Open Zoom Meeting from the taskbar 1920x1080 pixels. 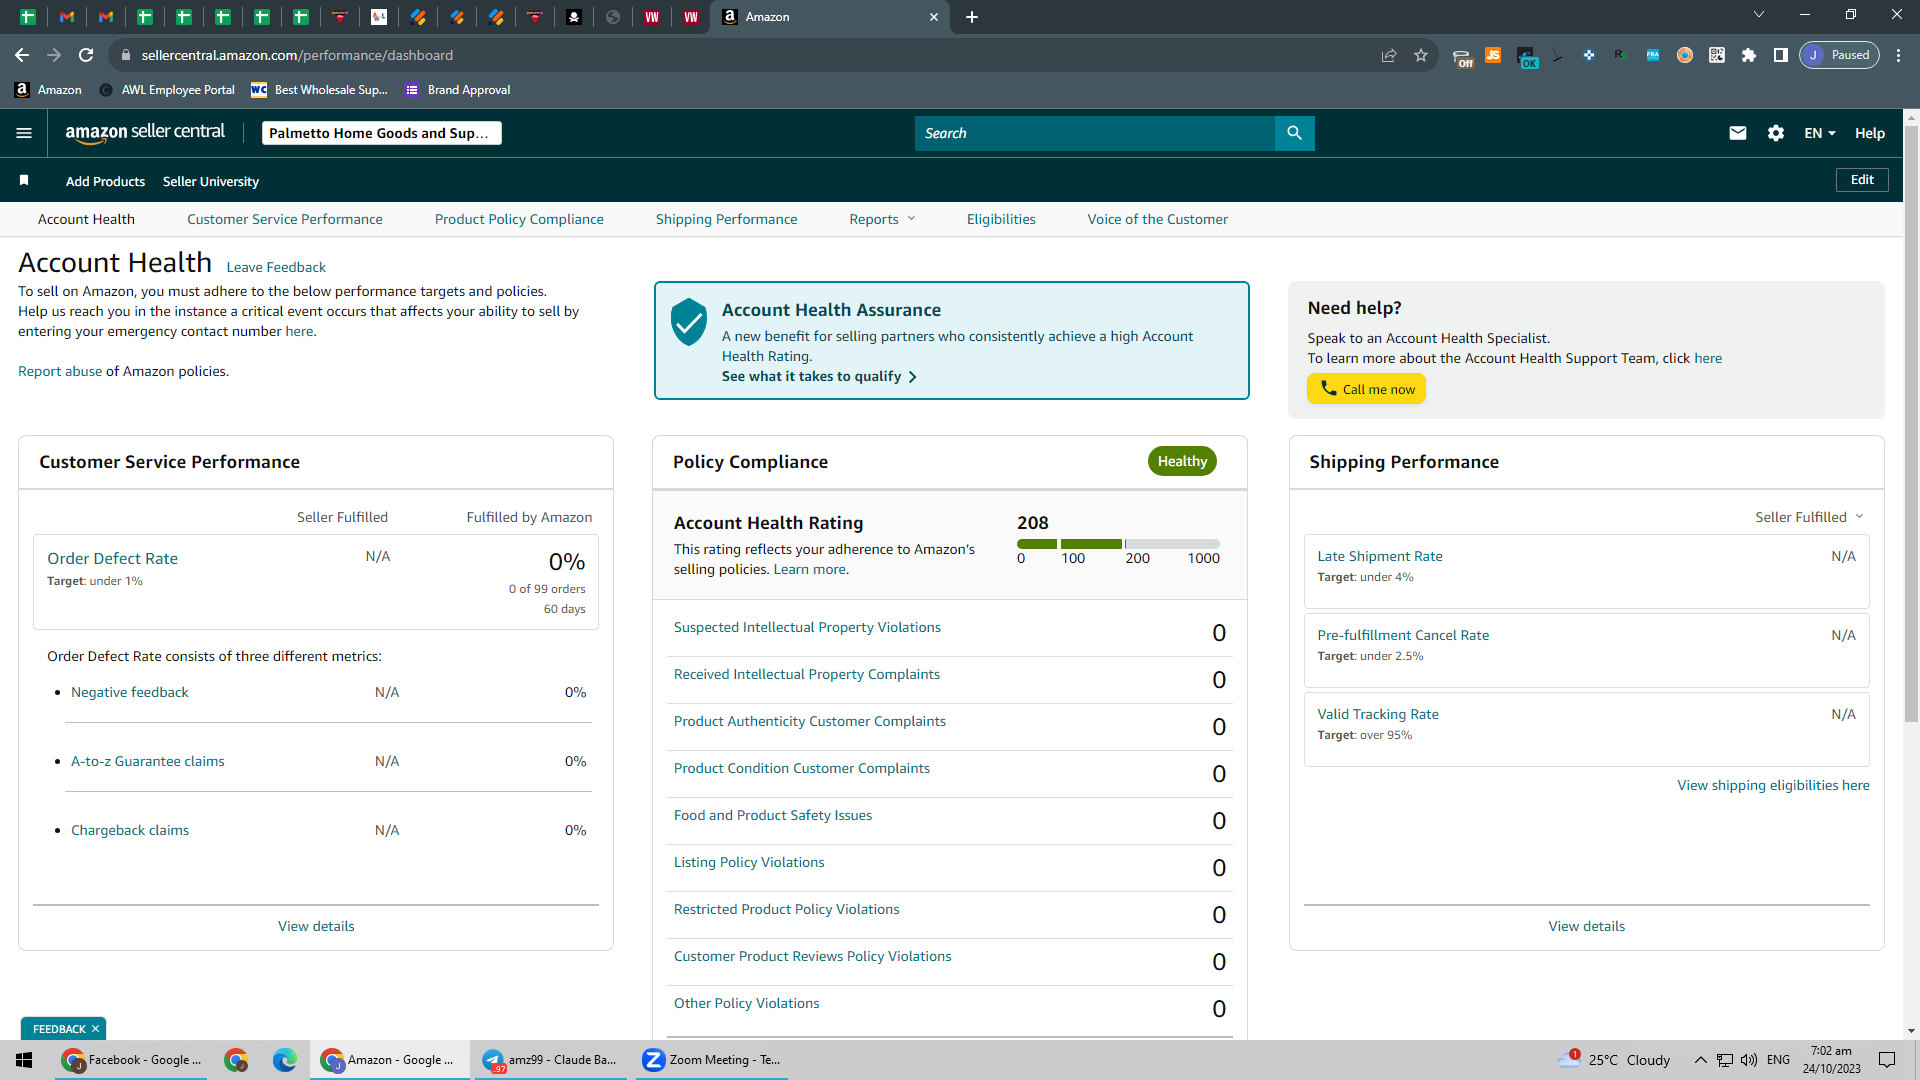pyautogui.click(x=712, y=1060)
